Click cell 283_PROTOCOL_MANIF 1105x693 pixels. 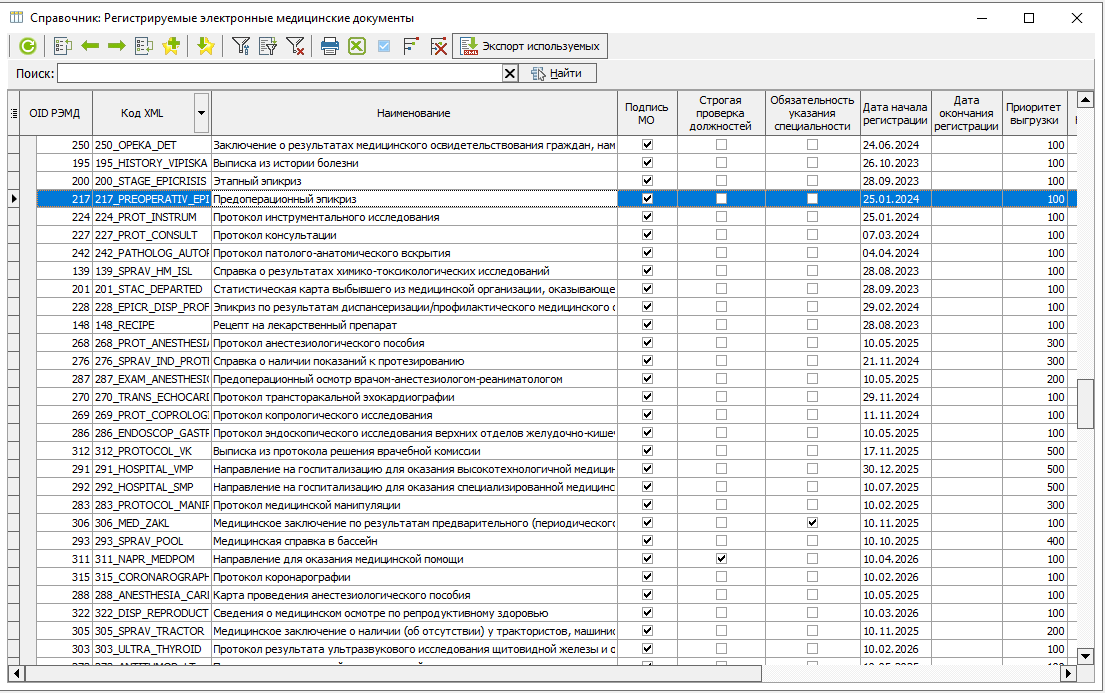[152, 505]
